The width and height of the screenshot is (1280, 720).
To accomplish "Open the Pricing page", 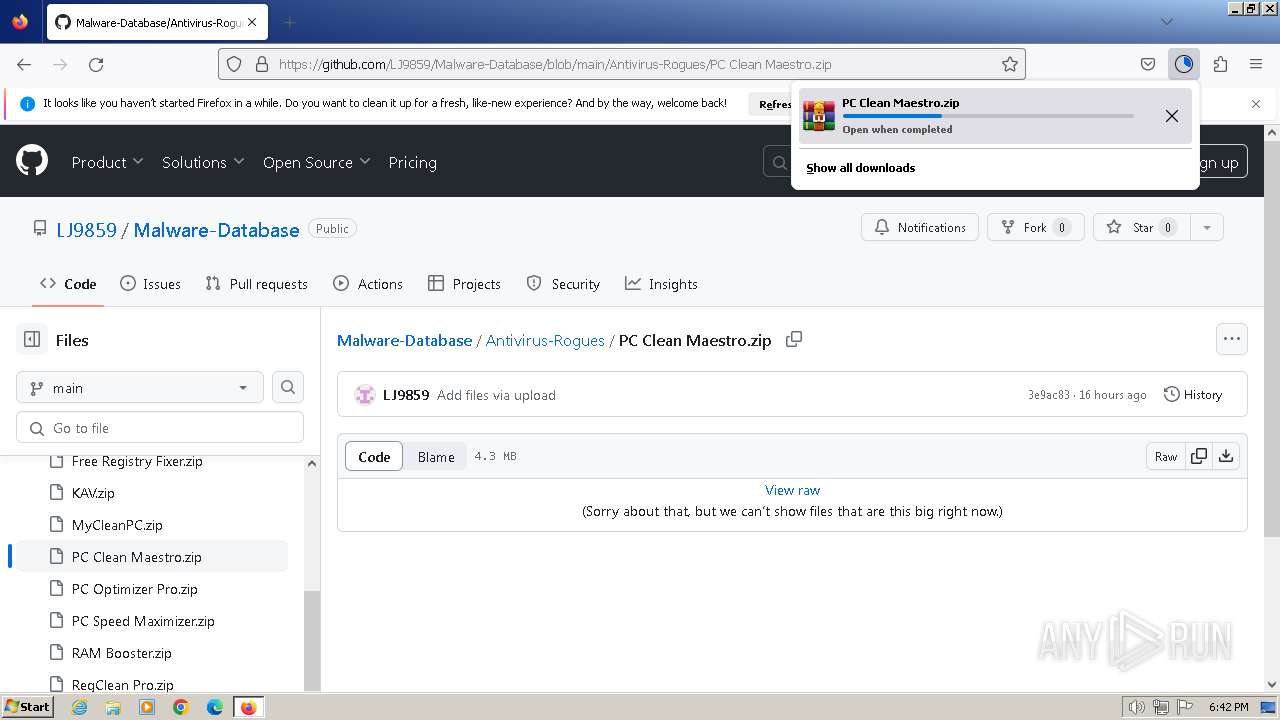I will pos(412,162).
